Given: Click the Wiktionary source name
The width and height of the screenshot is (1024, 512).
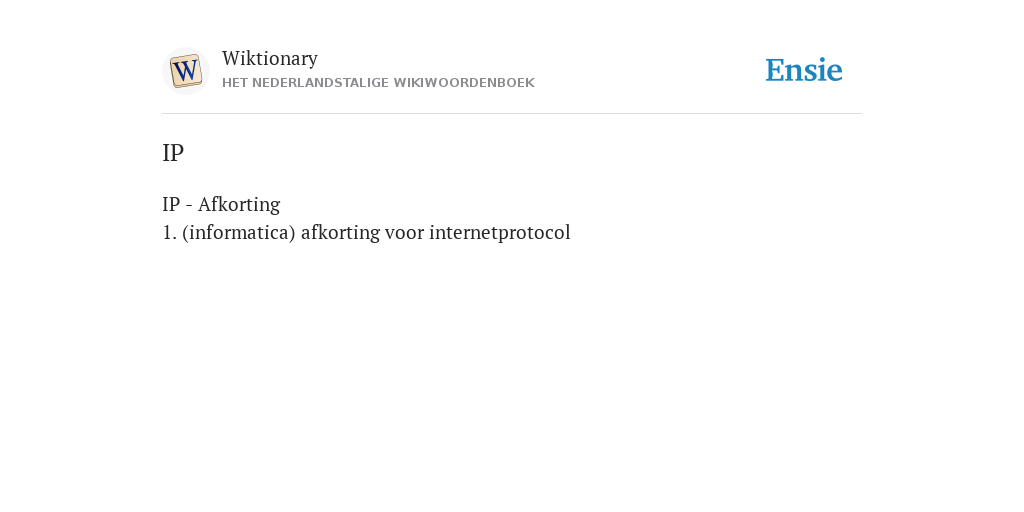Looking at the screenshot, I should click(270, 58).
